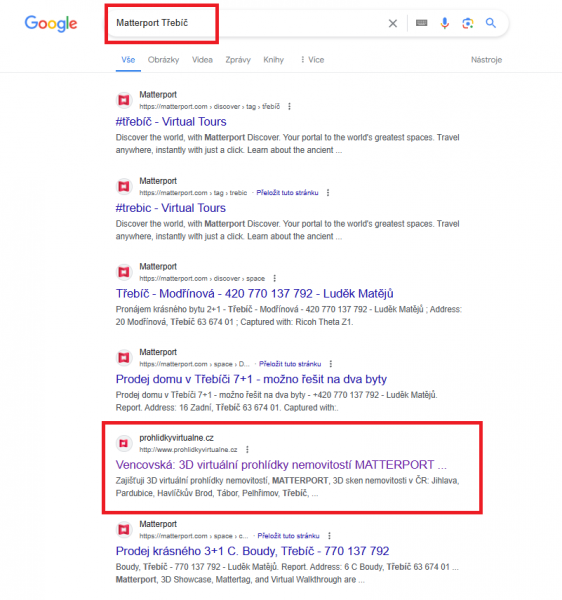
Task: Click Matterport site name above #třebíč result
Action: pyautogui.click(x=158, y=95)
